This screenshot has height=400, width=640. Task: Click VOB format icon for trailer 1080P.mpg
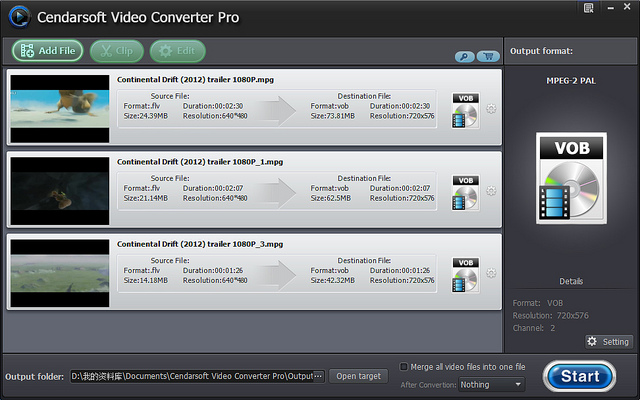click(465, 111)
